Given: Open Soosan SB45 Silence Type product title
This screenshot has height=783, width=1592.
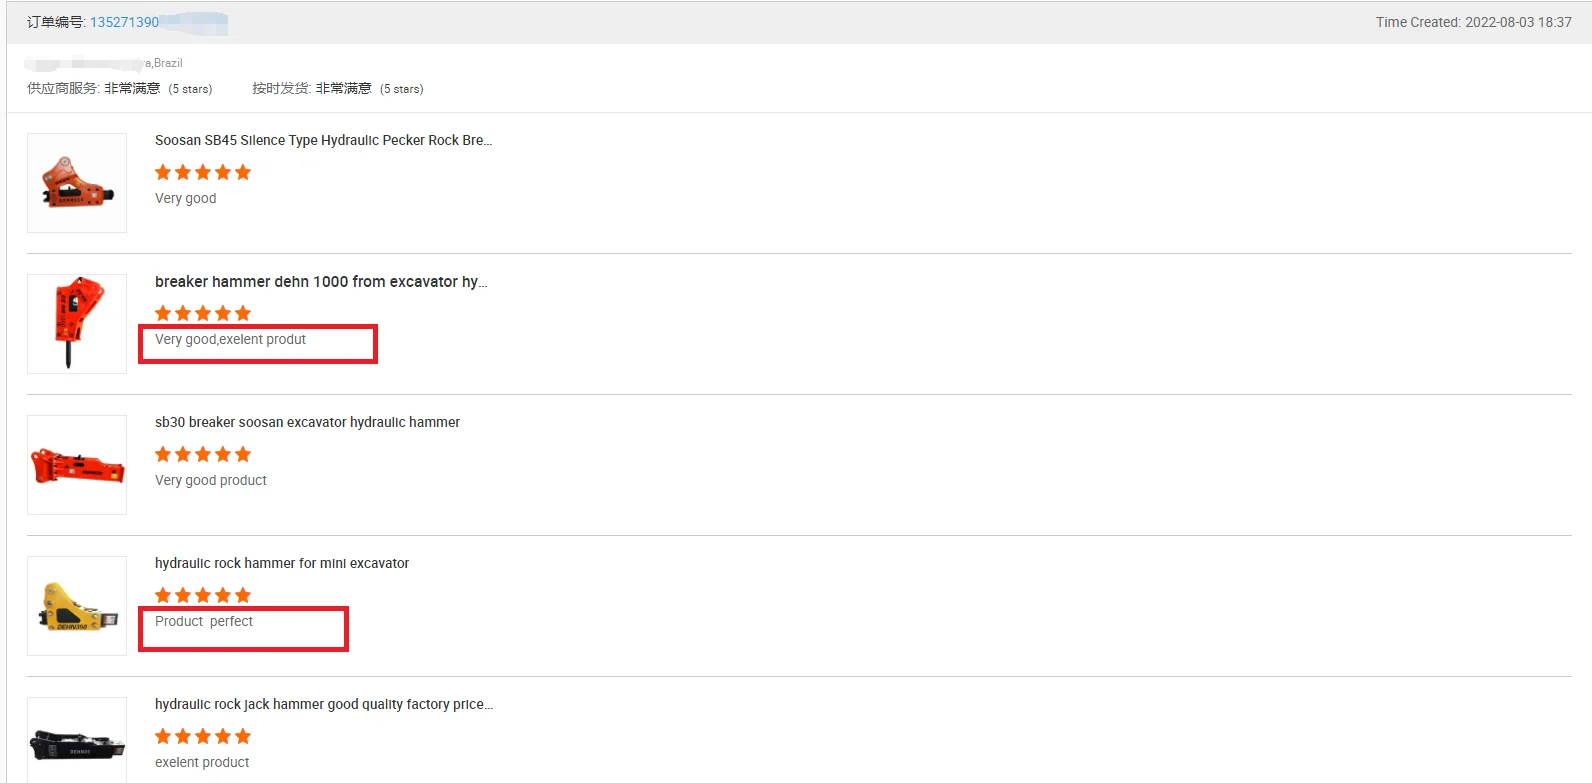Looking at the screenshot, I should tap(323, 140).
